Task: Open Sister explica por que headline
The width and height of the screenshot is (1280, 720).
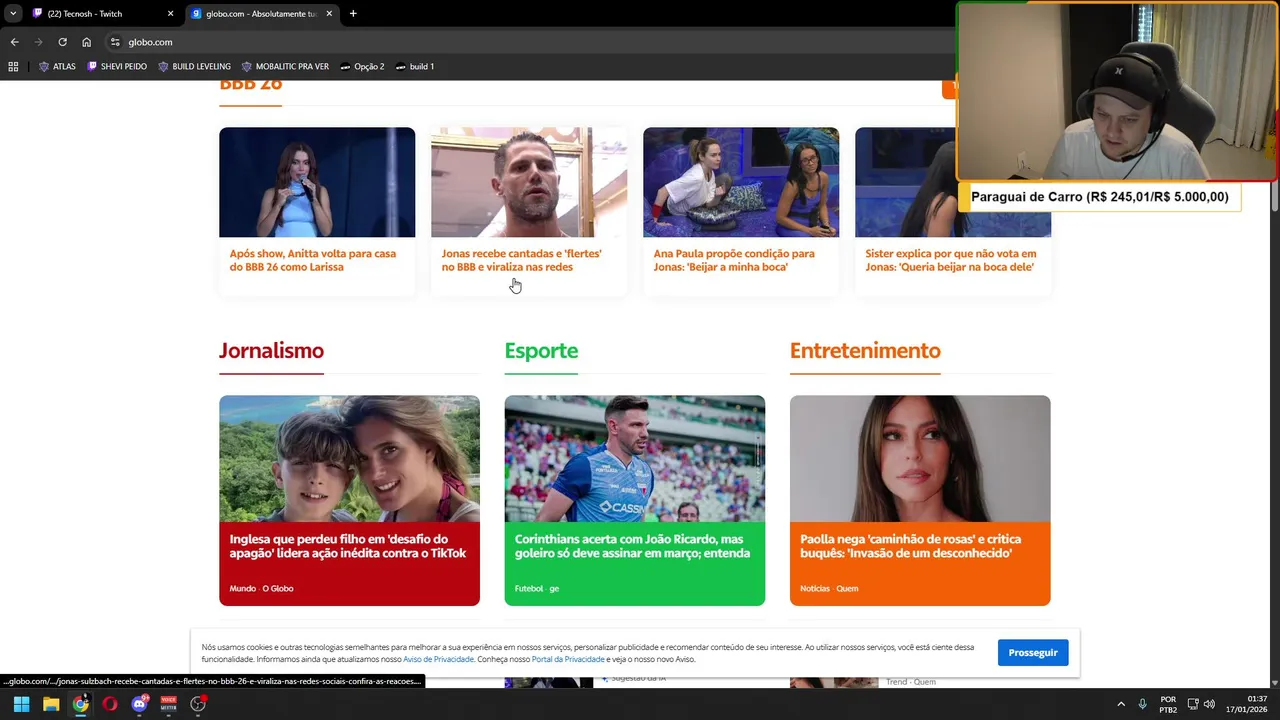Action: pyautogui.click(x=950, y=260)
